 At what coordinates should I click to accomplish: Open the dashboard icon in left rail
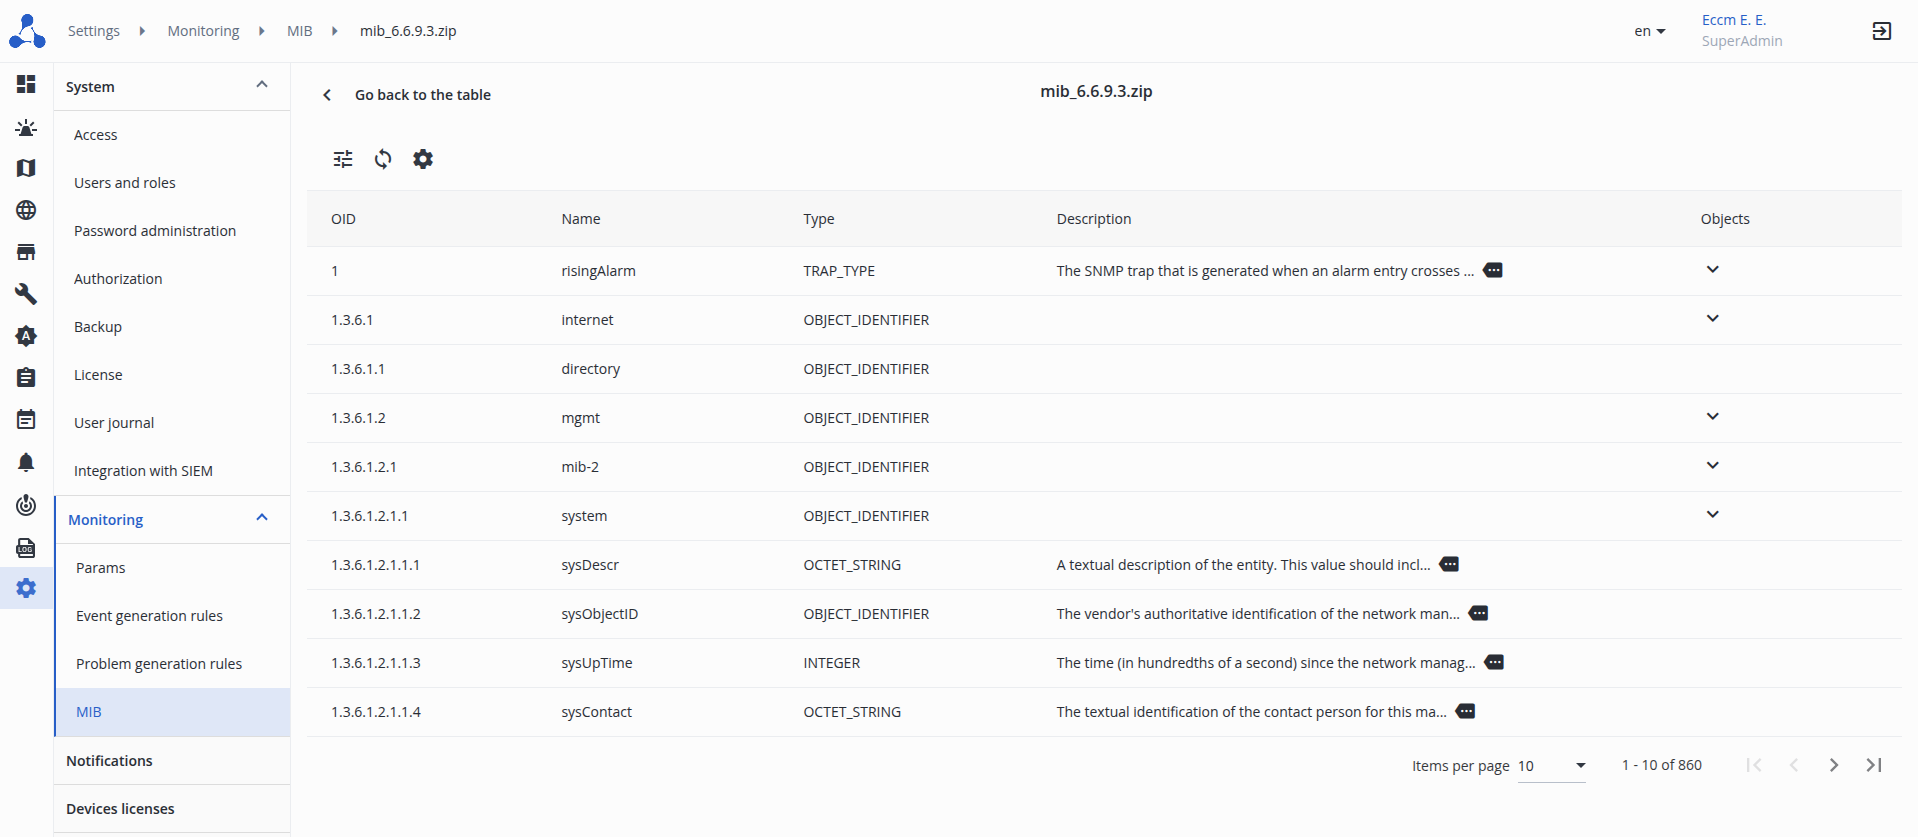click(26, 84)
